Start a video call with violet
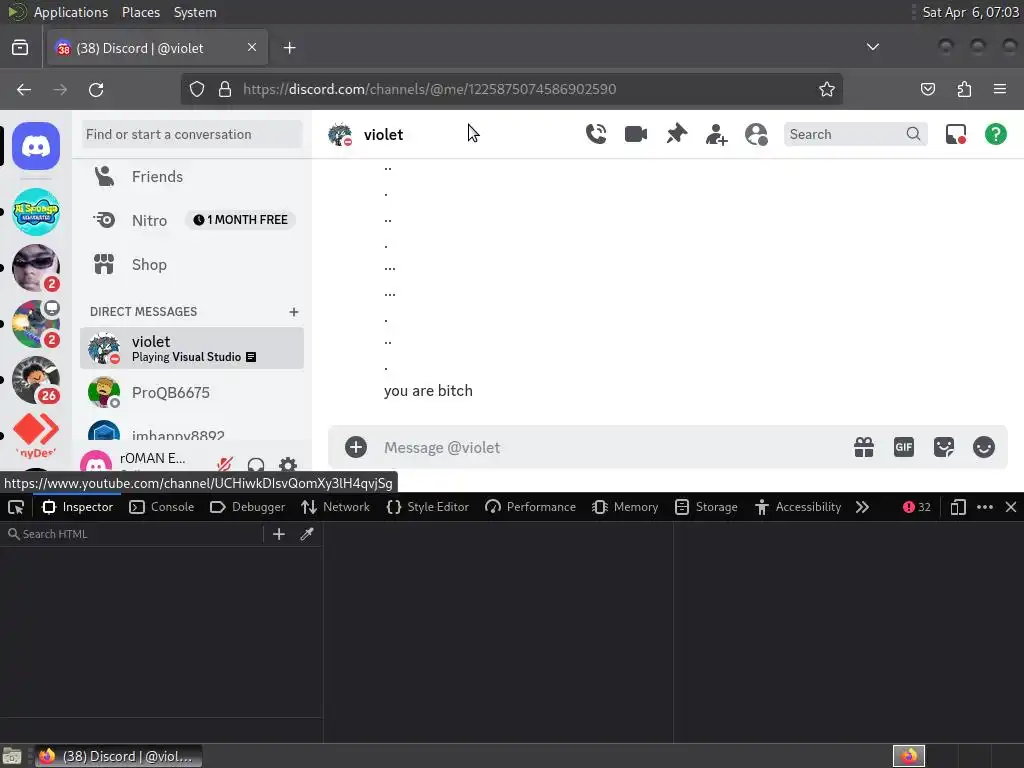The width and height of the screenshot is (1024, 768). 635,134
